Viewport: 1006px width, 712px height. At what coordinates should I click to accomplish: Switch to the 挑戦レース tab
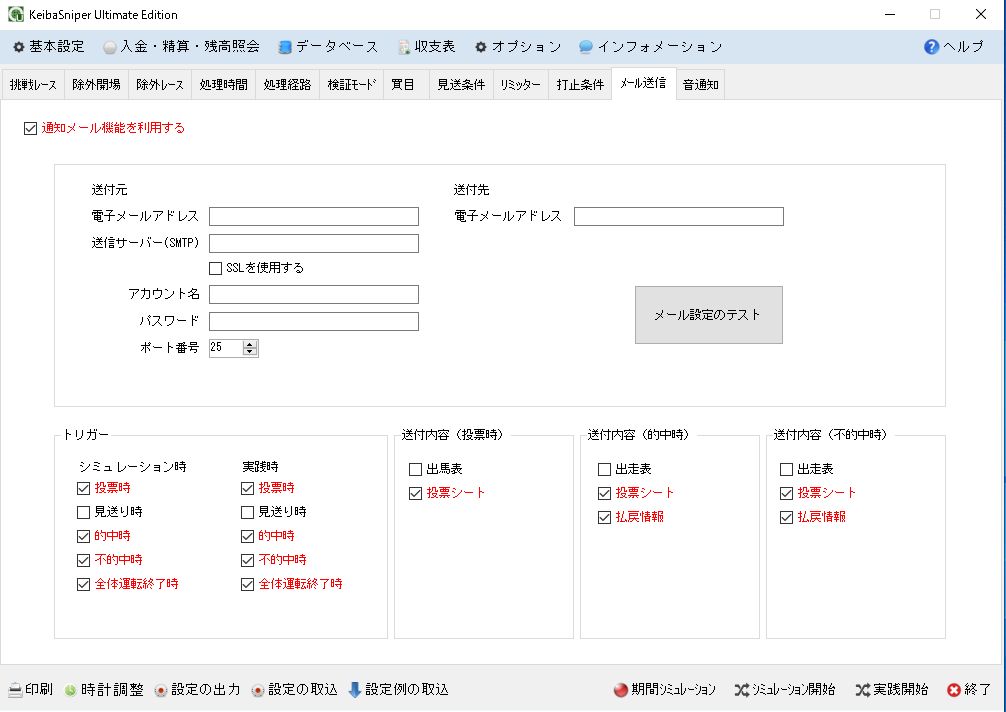[x=33, y=85]
